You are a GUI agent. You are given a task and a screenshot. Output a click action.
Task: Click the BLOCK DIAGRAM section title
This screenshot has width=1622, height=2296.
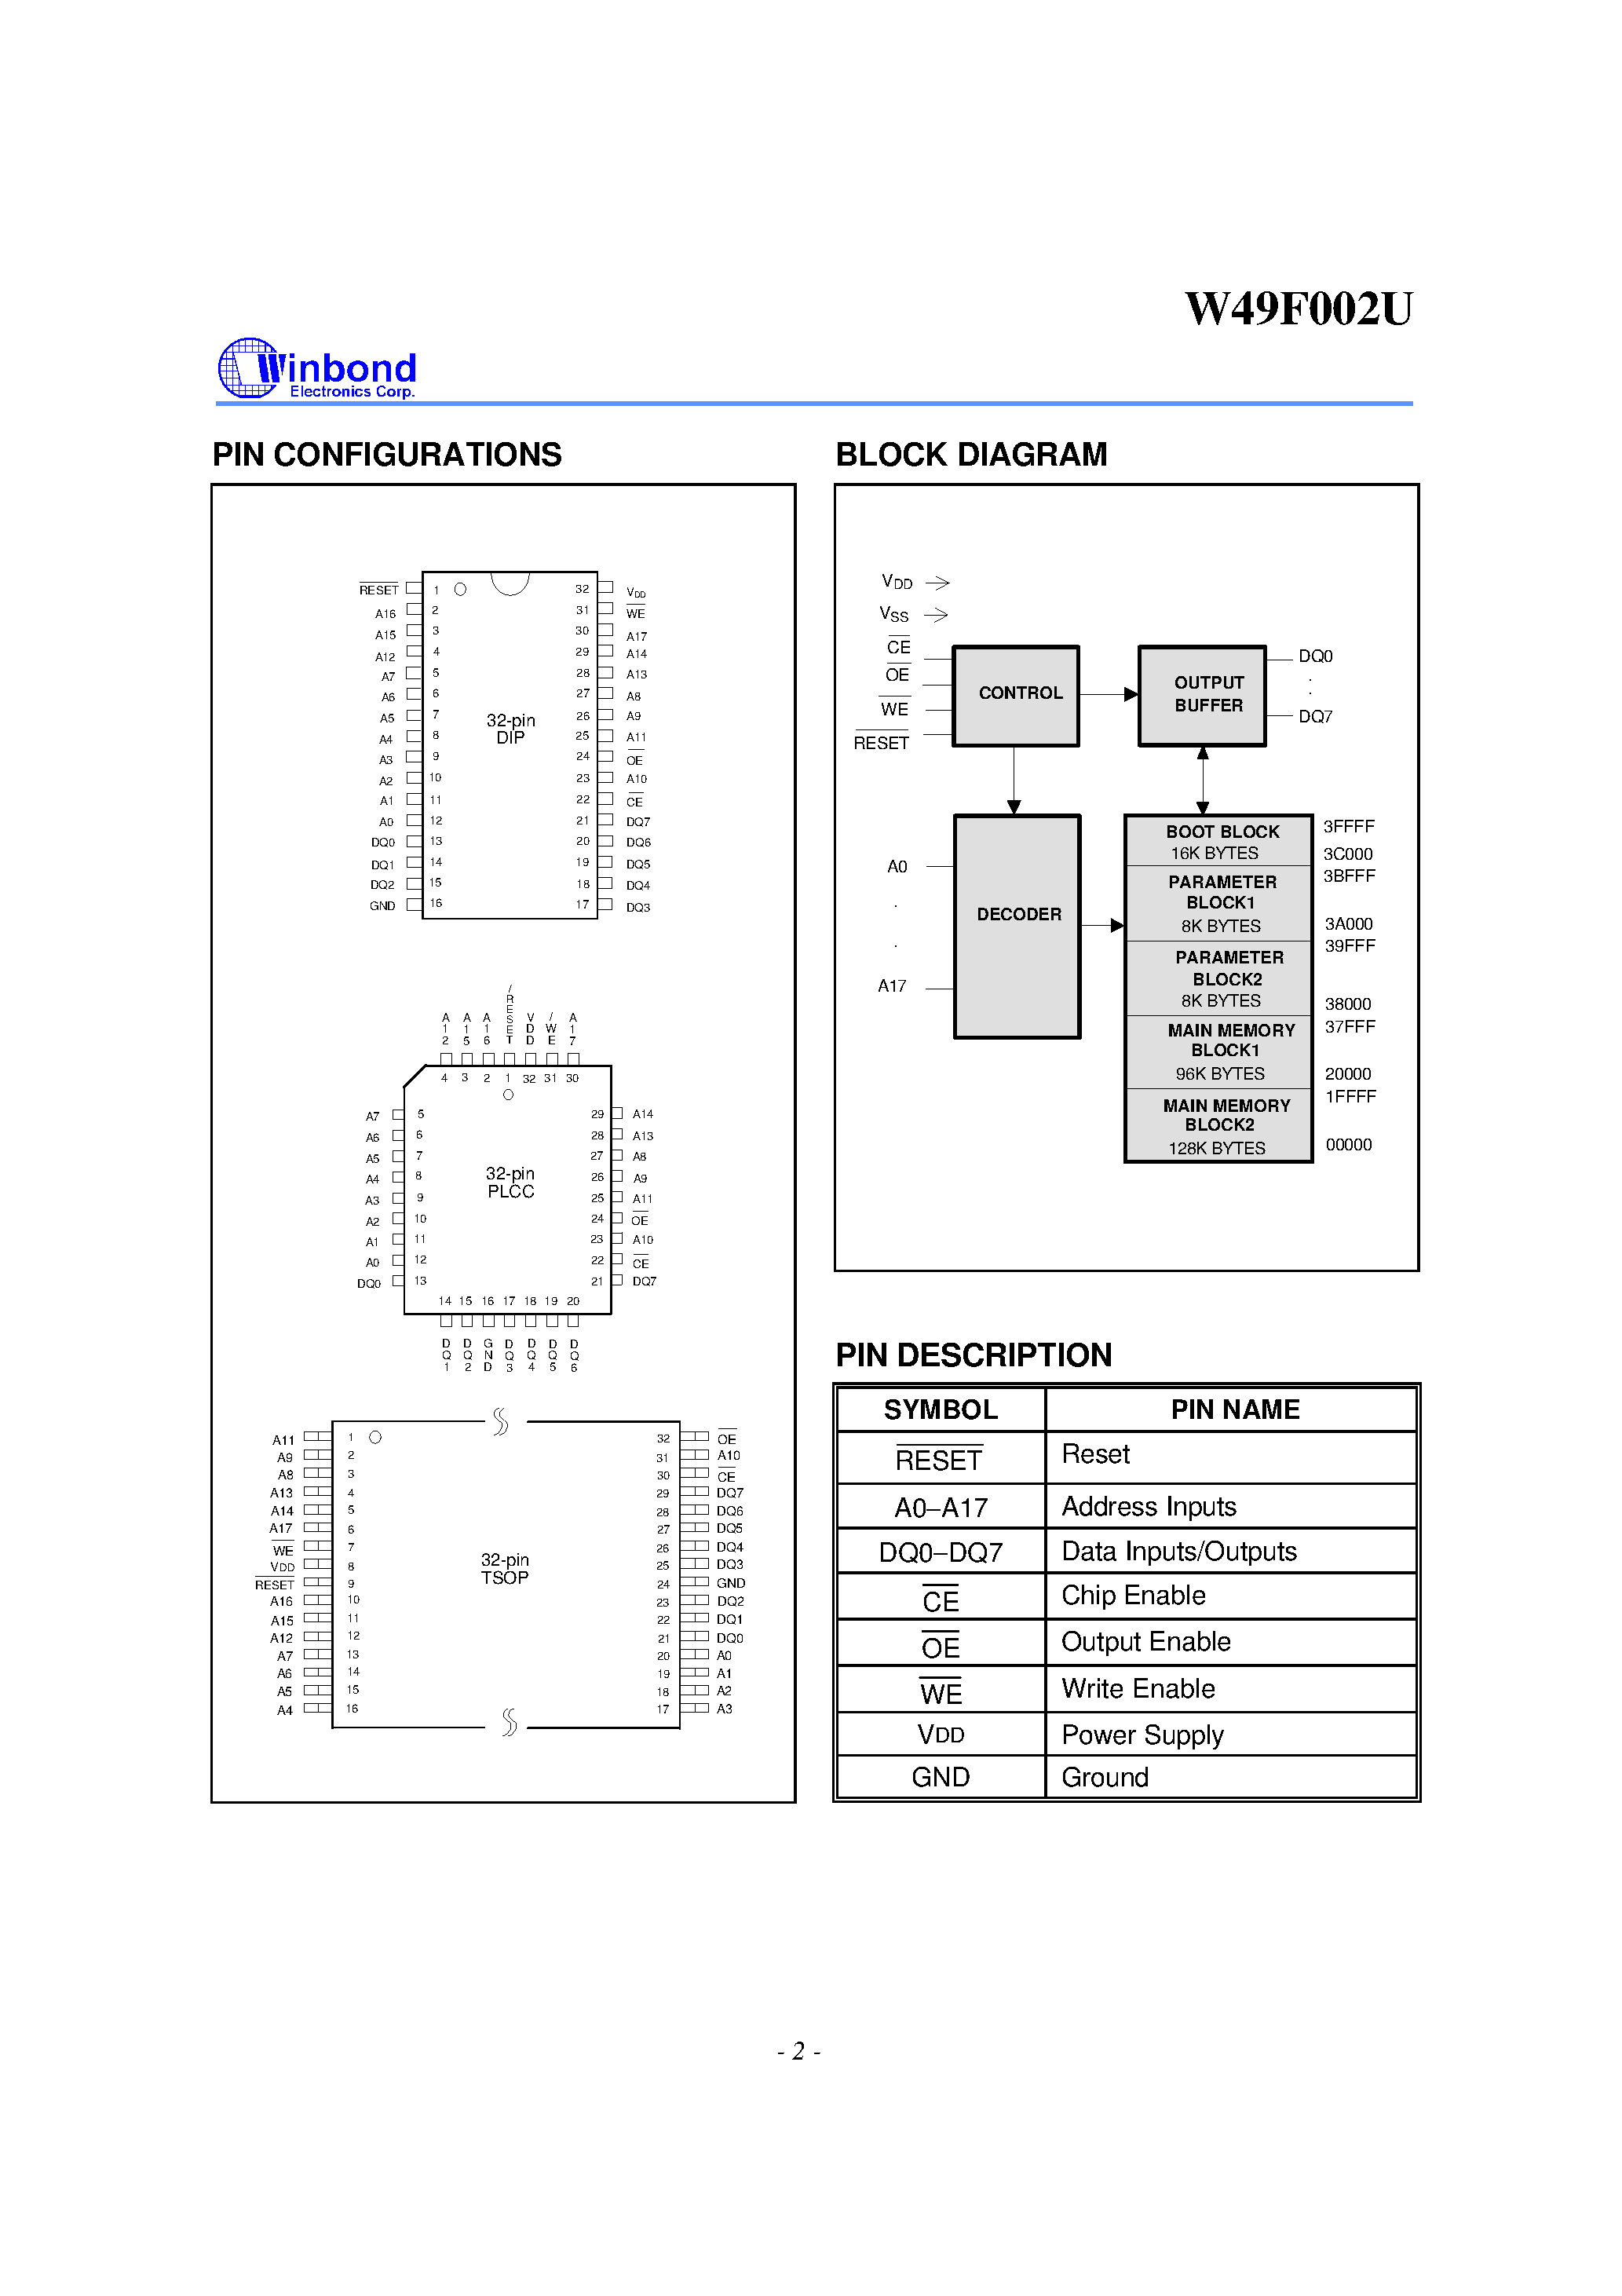(932, 453)
